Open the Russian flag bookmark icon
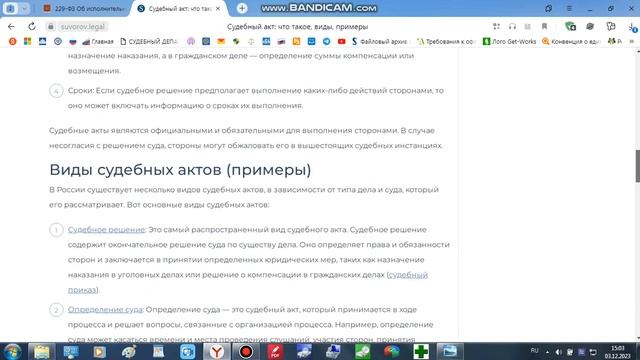The width and height of the screenshot is (640, 360). tap(73, 41)
